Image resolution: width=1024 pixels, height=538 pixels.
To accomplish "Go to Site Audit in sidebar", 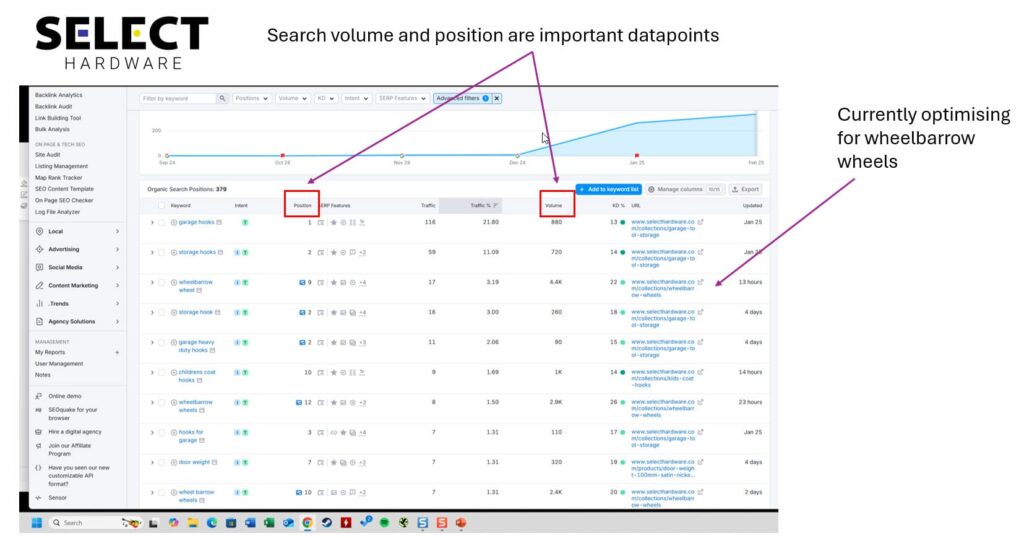I will pyautogui.click(x=49, y=155).
